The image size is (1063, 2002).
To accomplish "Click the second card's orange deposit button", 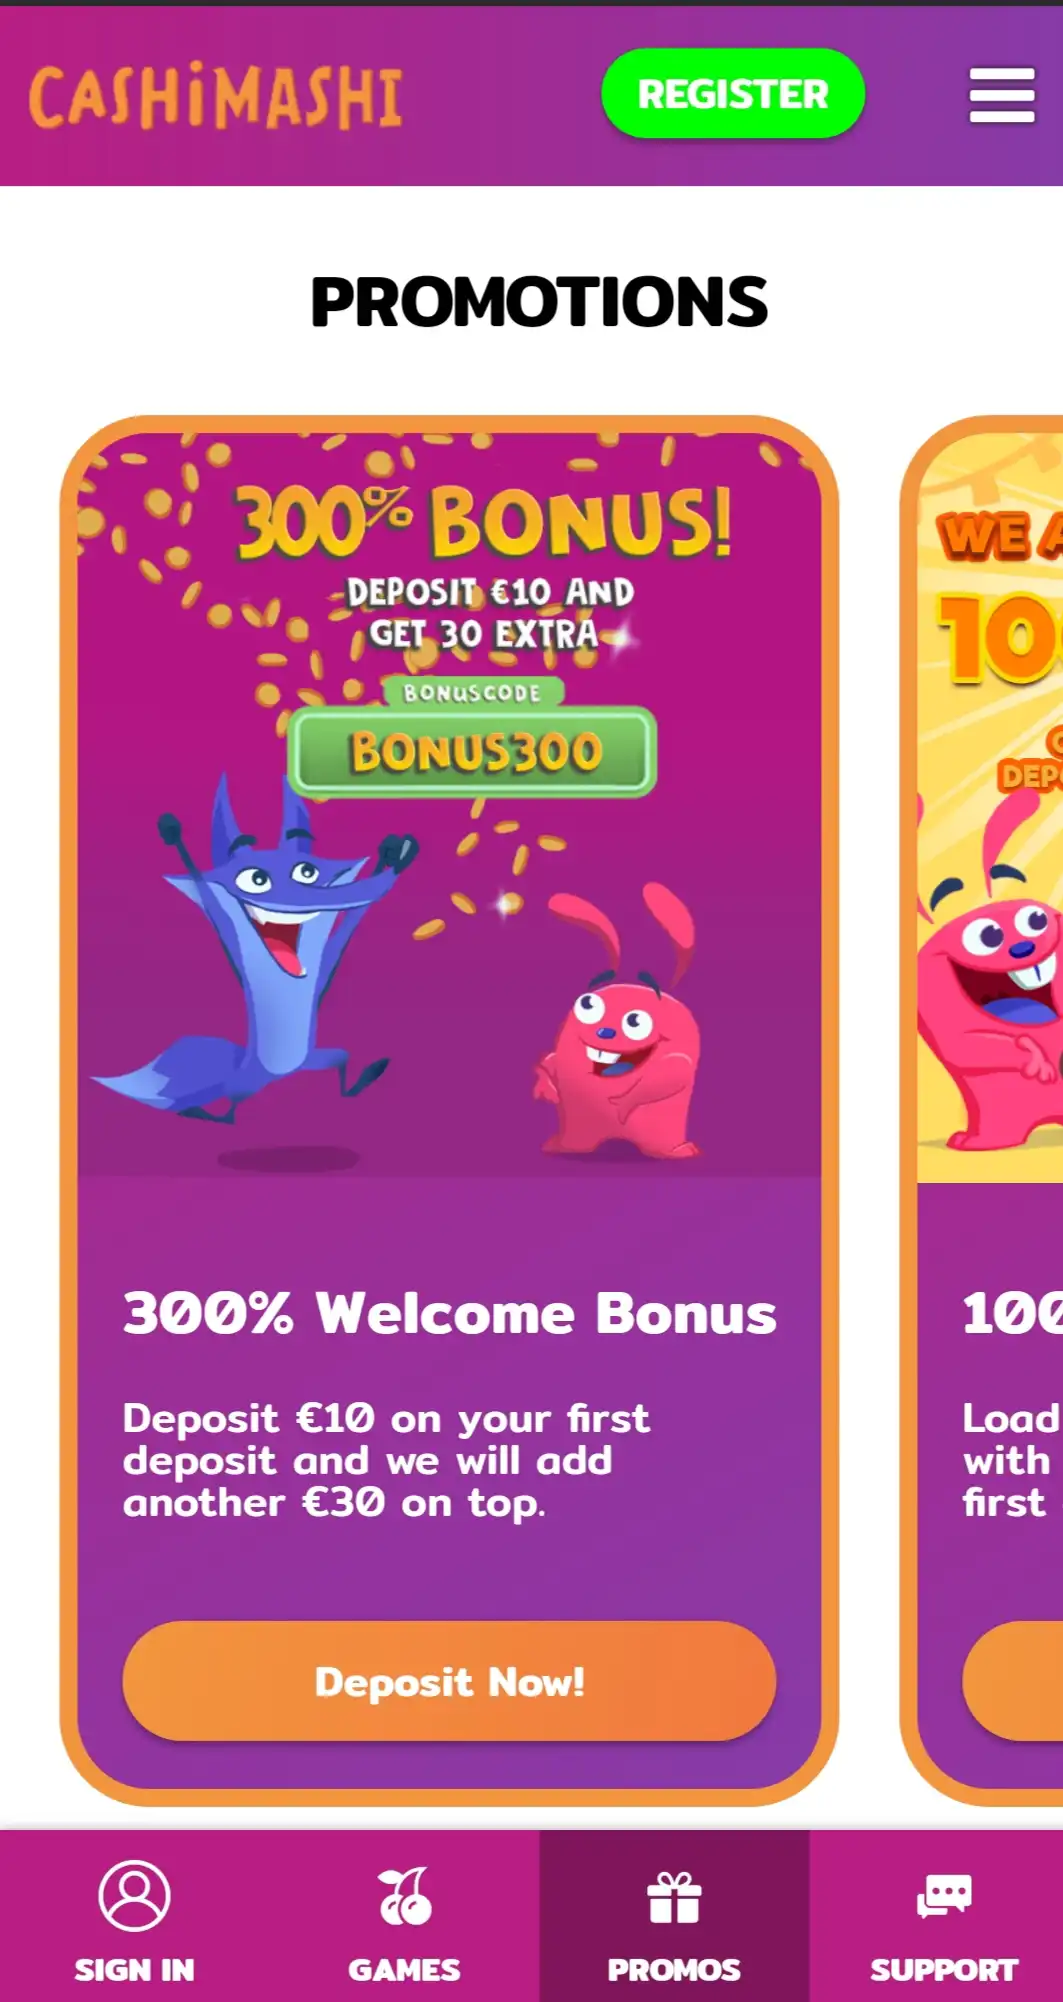I will [x=1012, y=1681].
